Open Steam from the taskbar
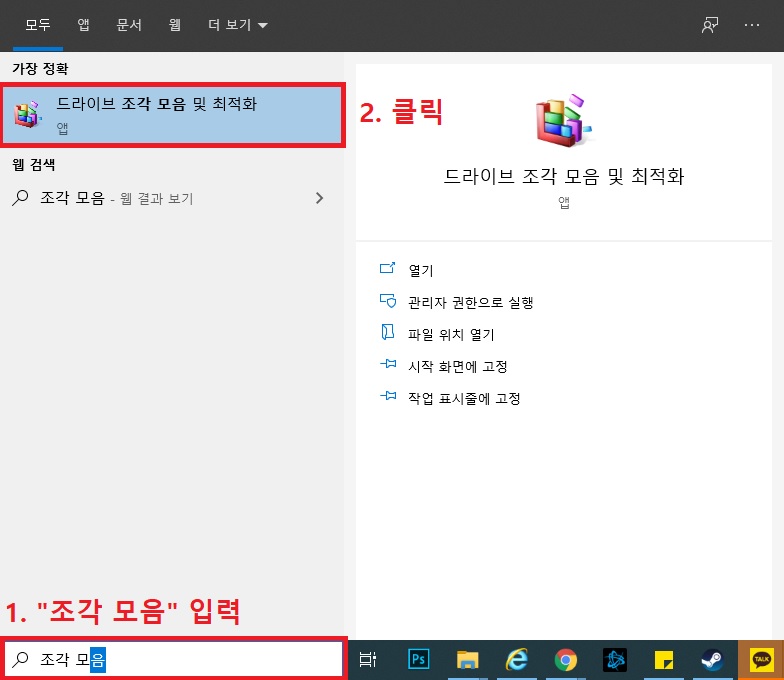Image resolution: width=784 pixels, height=680 pixels. pos(712,660)
